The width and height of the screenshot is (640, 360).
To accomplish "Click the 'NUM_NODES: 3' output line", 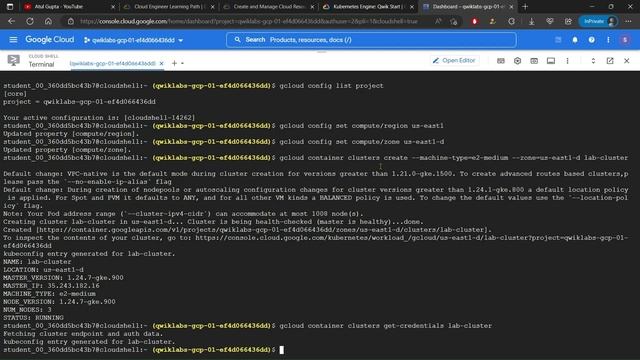I will [x=27, y=310].
